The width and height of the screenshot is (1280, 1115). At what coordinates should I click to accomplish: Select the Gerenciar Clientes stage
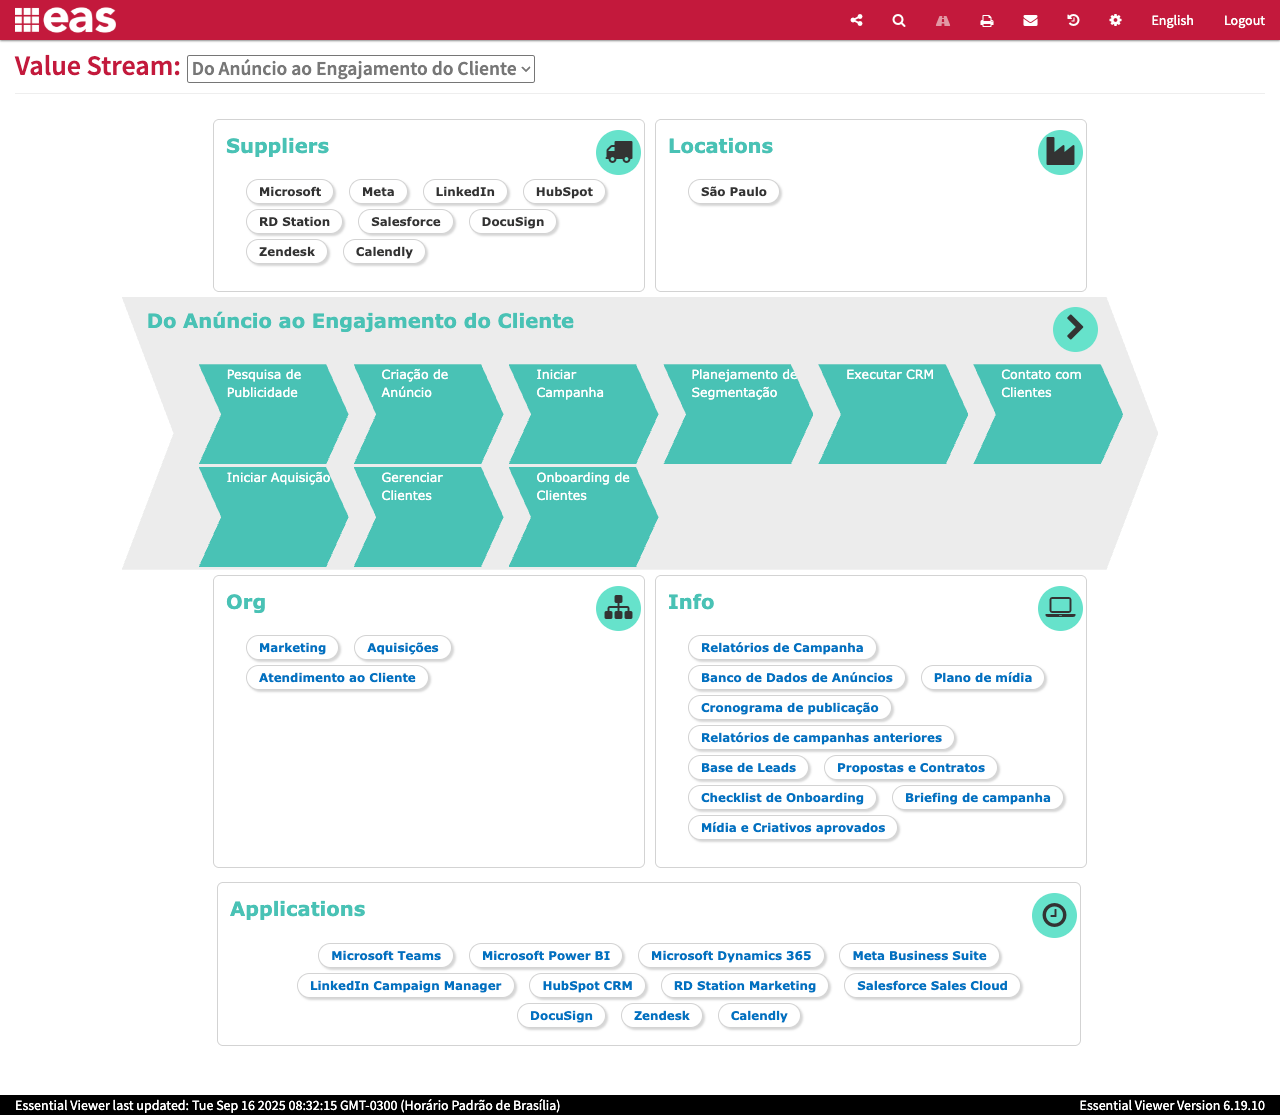428,517
